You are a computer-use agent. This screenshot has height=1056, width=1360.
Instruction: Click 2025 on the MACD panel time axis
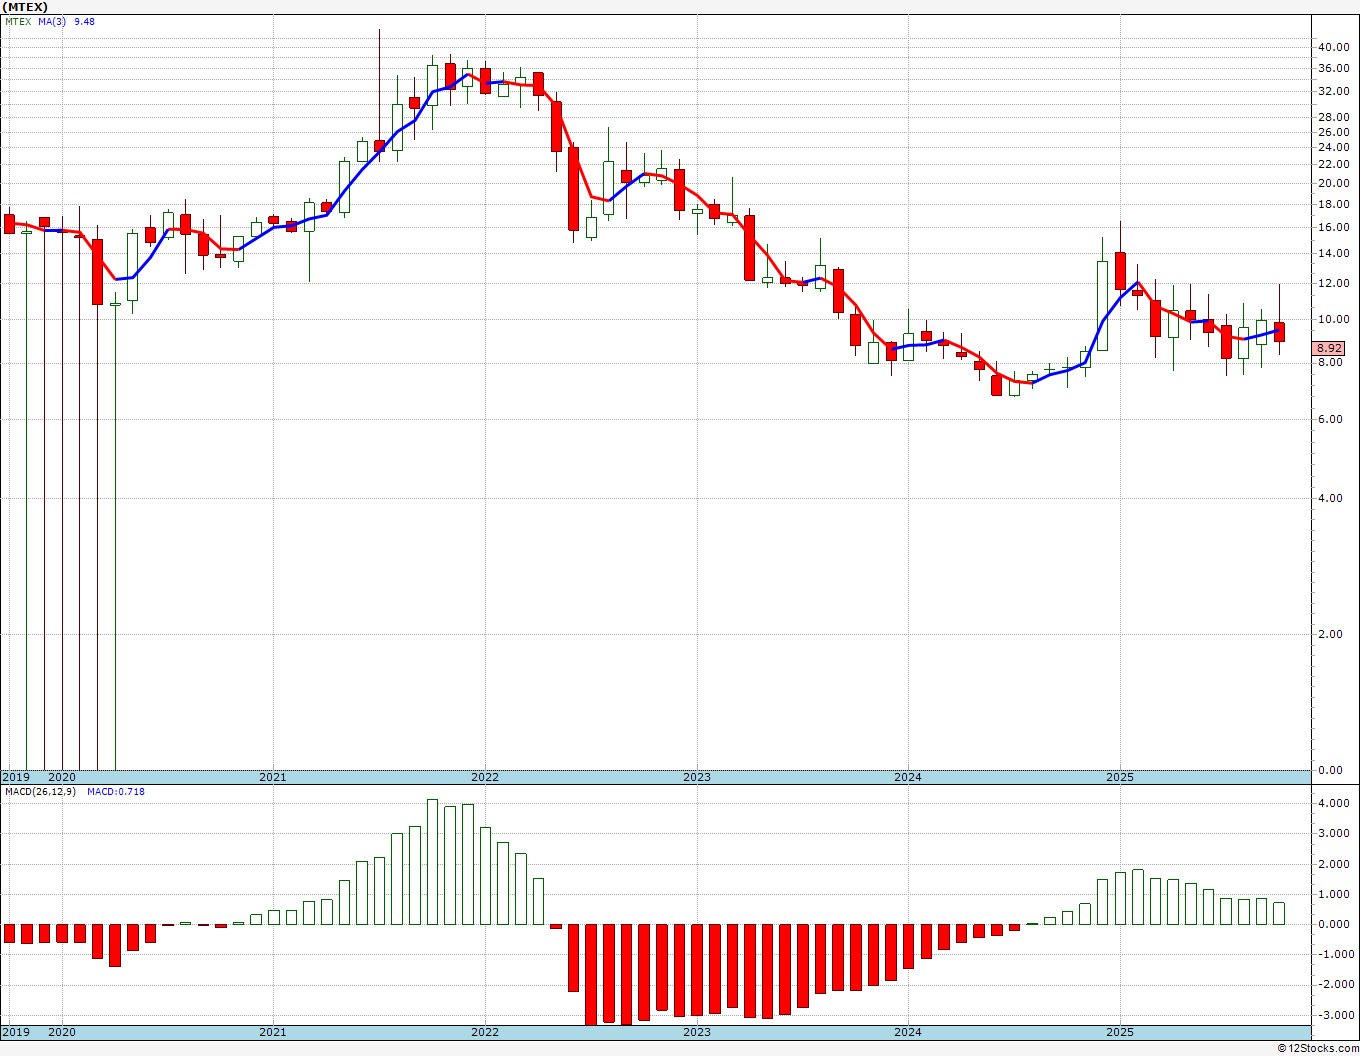tap(1120, 1032)
